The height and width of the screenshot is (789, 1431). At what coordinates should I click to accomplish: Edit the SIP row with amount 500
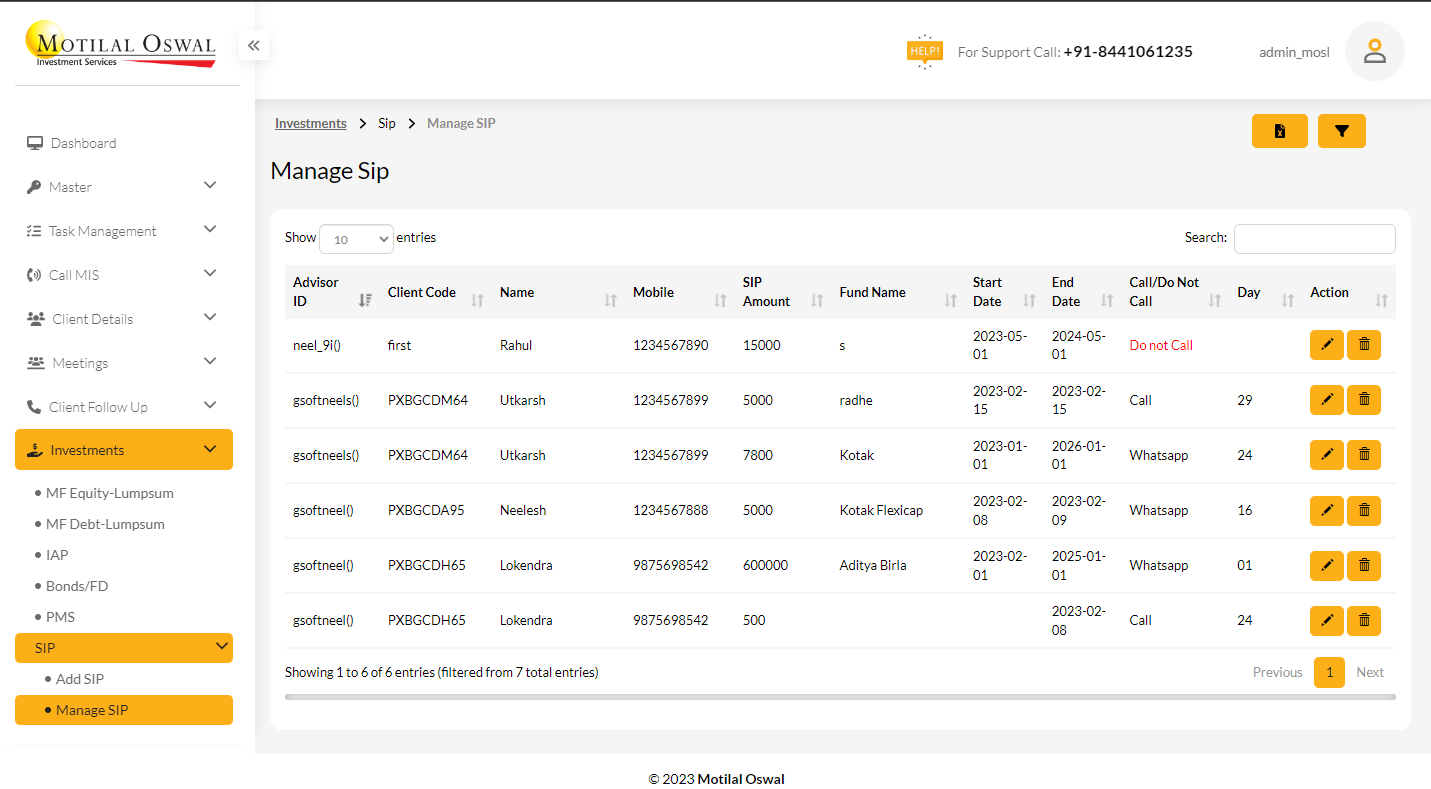click(1326, 620)
